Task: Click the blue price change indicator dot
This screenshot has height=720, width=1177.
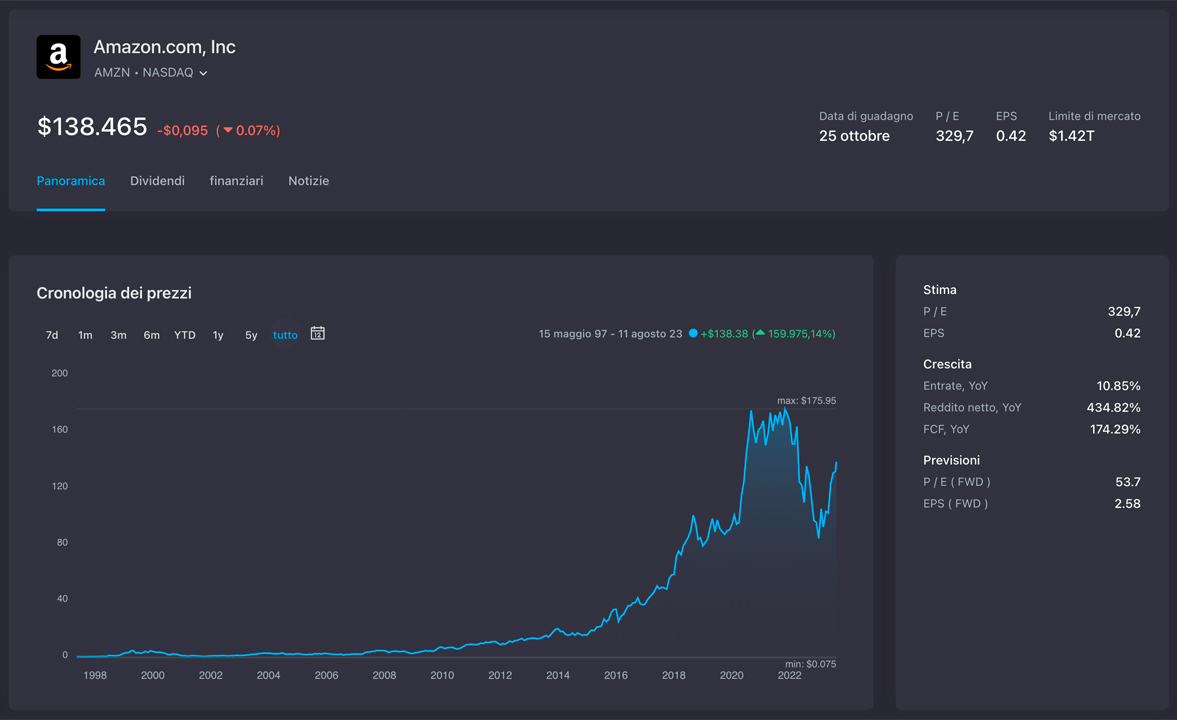Action: tap(692, 334)
